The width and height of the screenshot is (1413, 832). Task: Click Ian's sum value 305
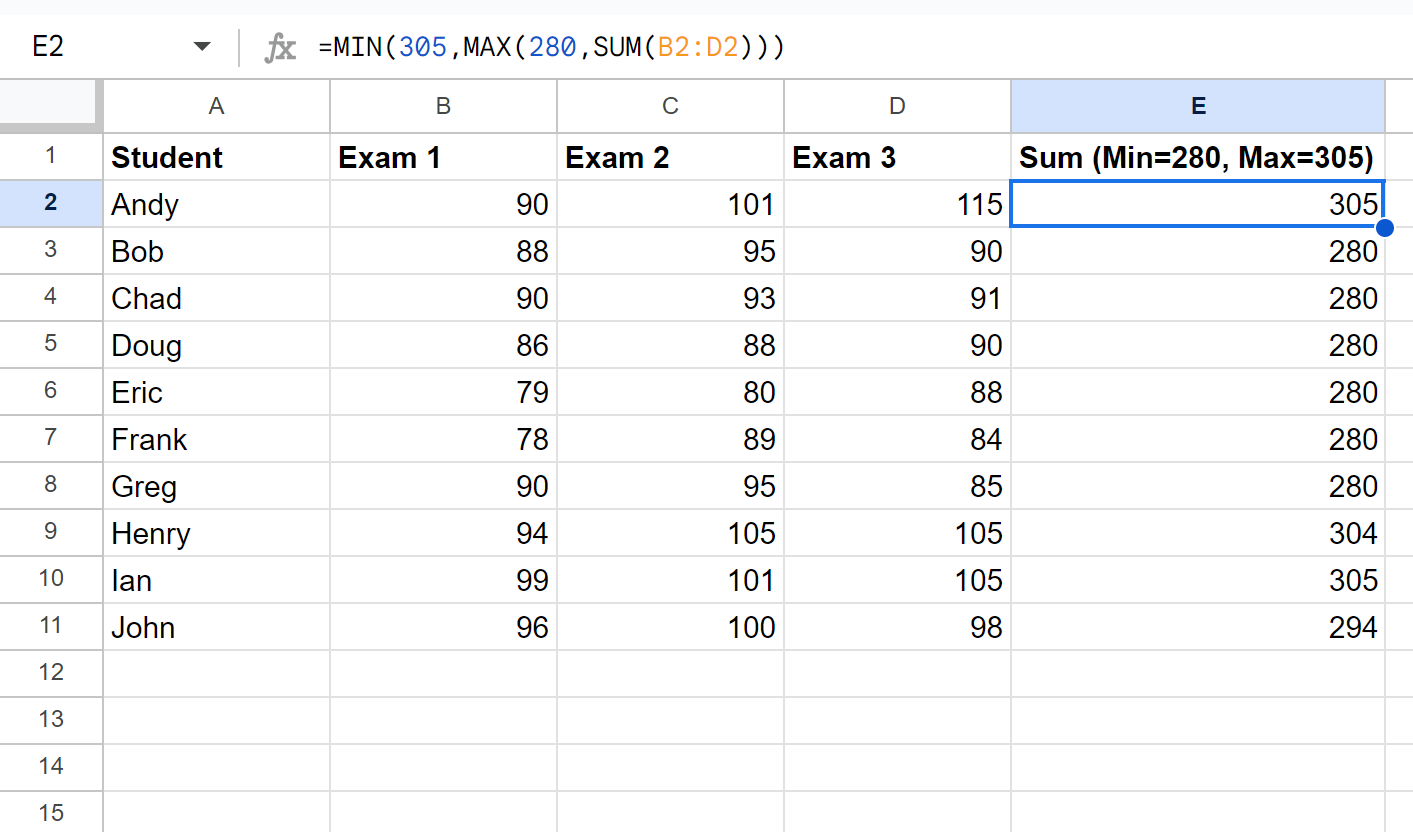tap(1198, 580)
